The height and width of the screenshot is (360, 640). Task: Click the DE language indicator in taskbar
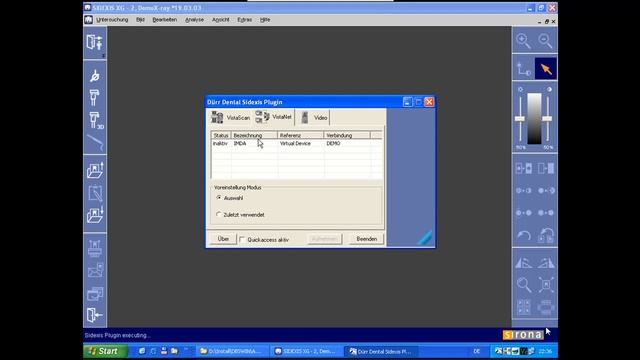pos(477,351)
